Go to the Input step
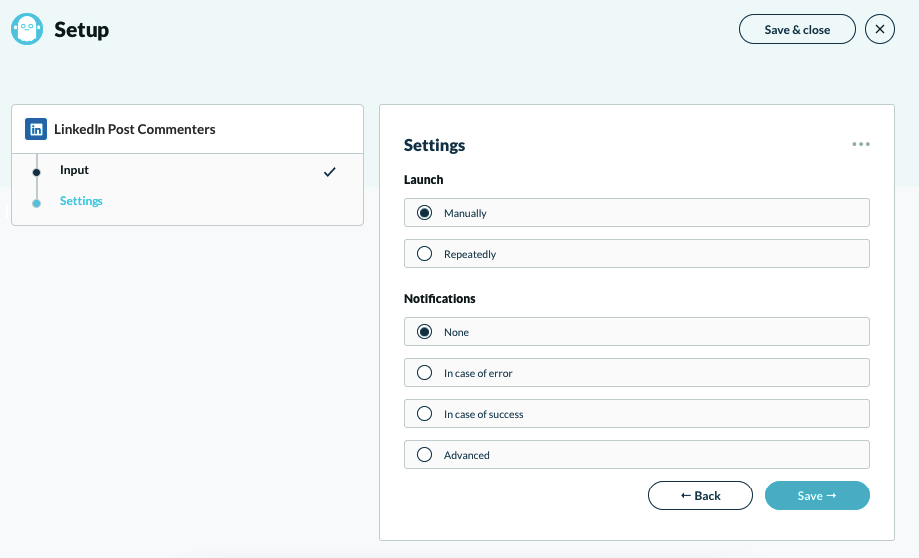The image size is (919, 558). tap(74, 170)
